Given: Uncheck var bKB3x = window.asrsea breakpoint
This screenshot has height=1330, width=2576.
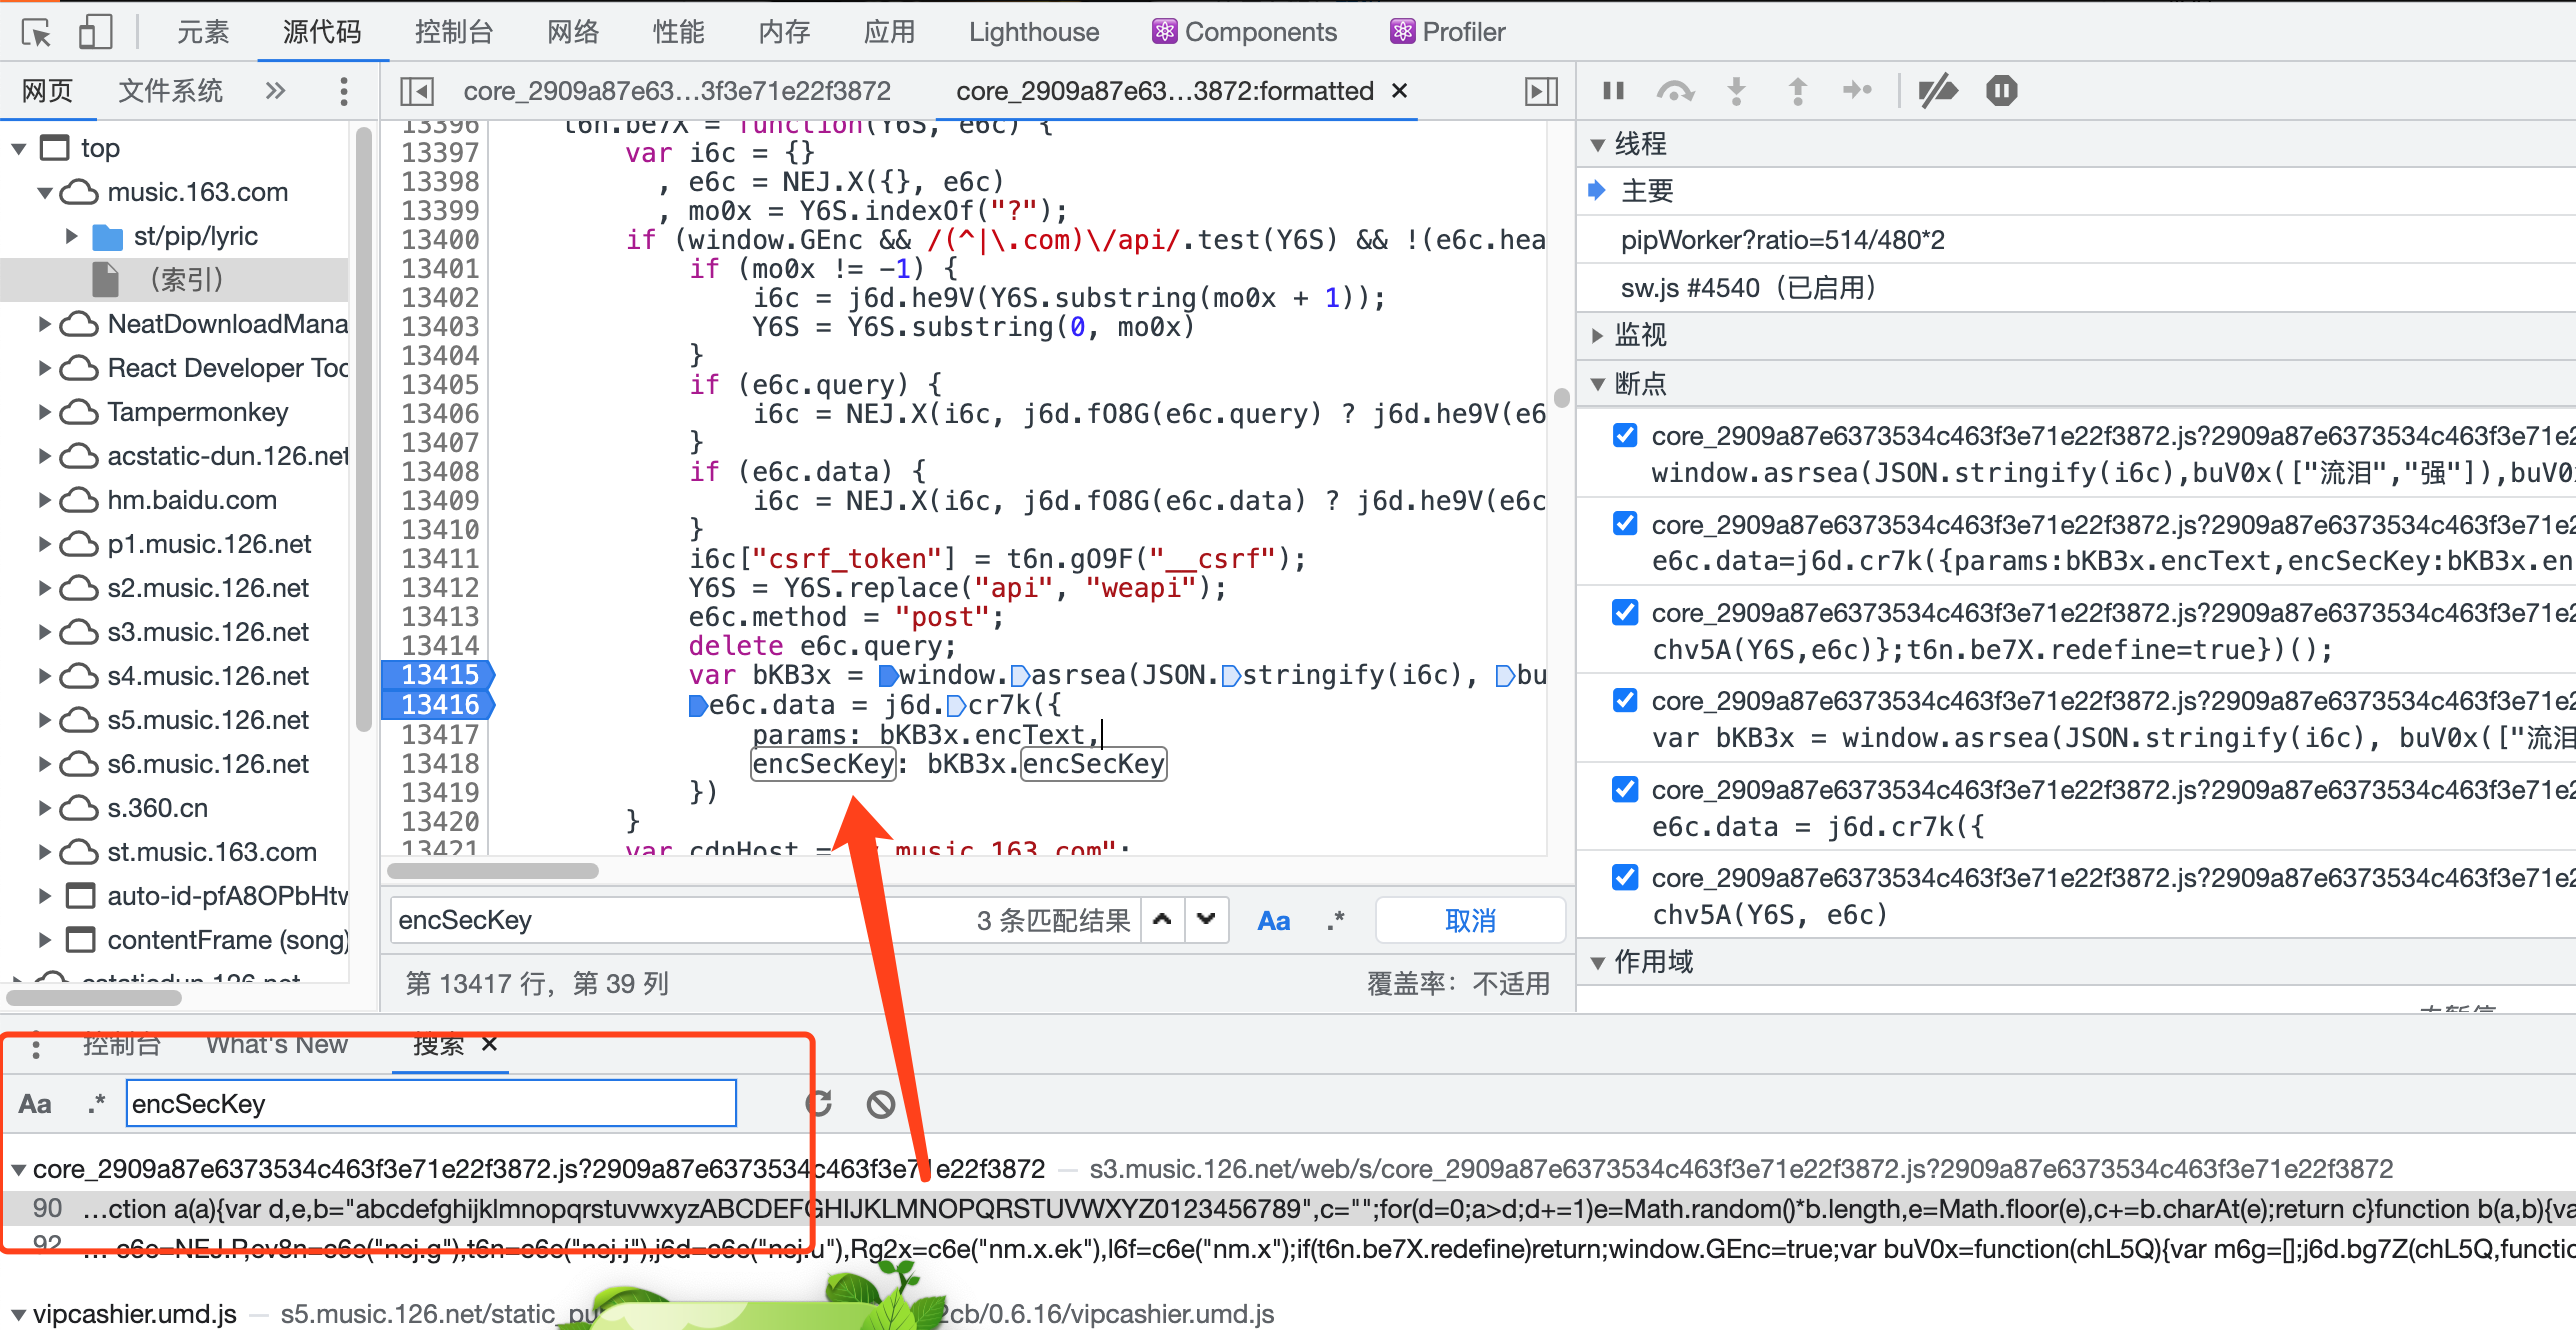Looking at the screenshot, I should point(1625,700).
